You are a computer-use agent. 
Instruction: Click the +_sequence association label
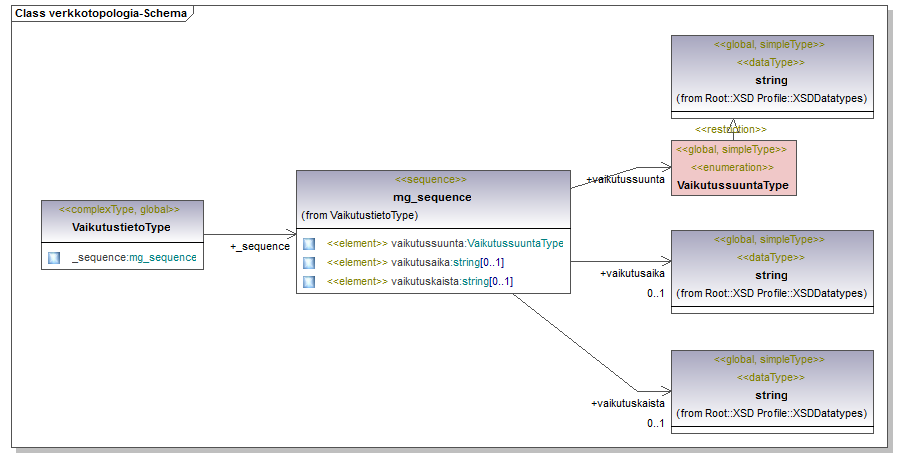click(259, 246)
